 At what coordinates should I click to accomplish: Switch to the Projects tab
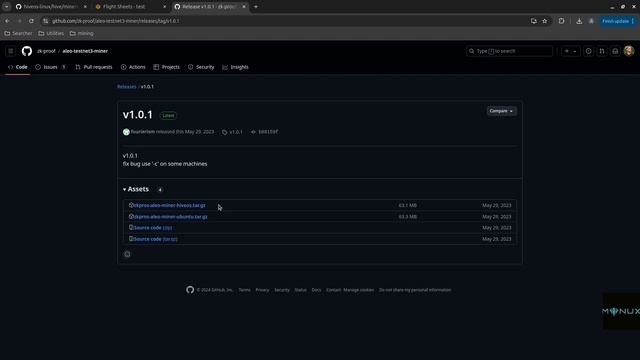(x=167, y=67)
